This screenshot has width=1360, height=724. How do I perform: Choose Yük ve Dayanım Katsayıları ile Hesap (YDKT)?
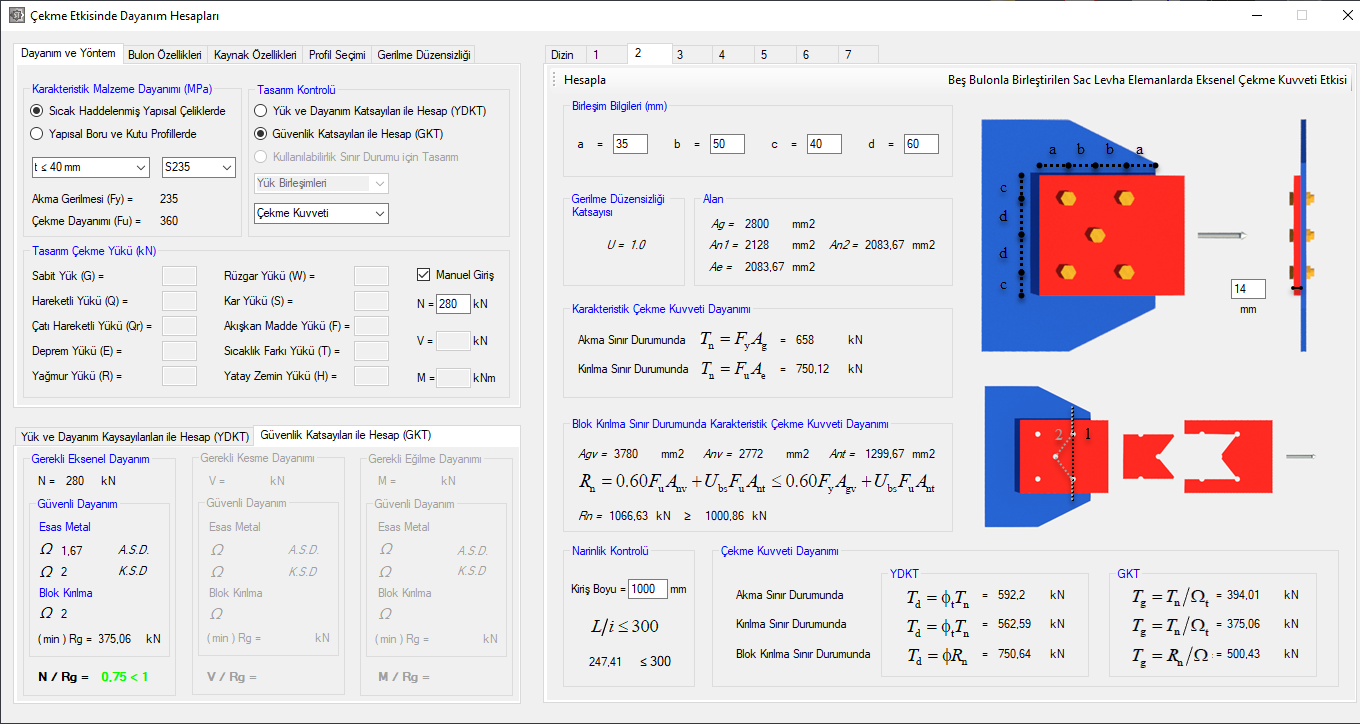pyautogui.click(x=370, y=111)
